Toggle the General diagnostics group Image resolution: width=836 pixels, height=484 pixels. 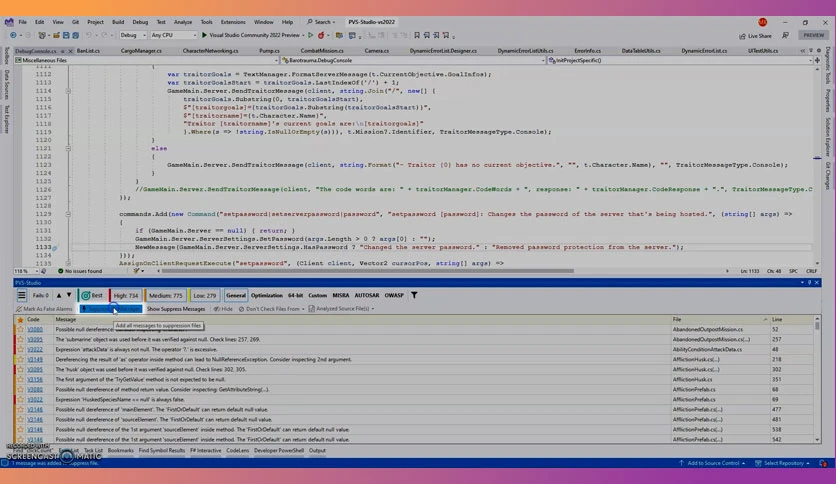point(236,295)
